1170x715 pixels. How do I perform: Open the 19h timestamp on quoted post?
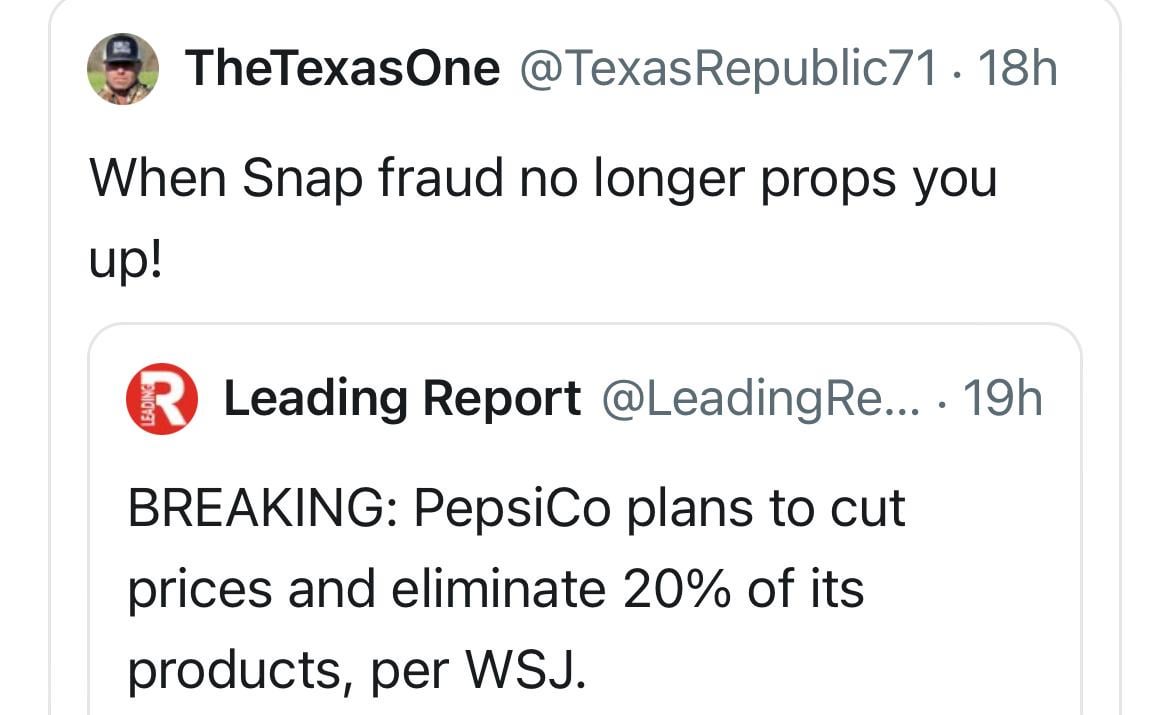click(1002, 399)
